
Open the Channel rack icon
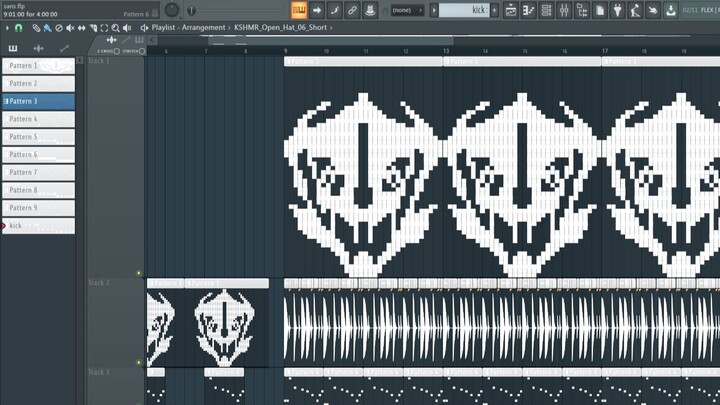tap(546, 10)
